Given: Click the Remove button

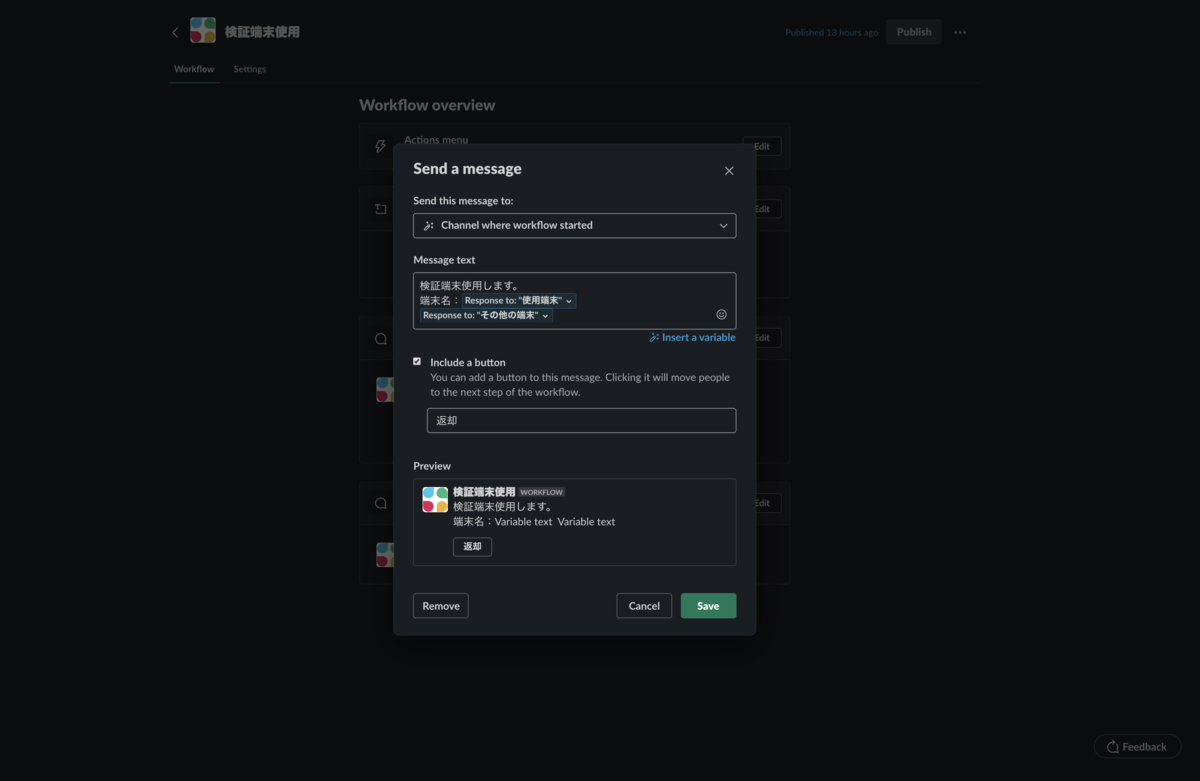Looking at the screenshot, I should (441, 606).
